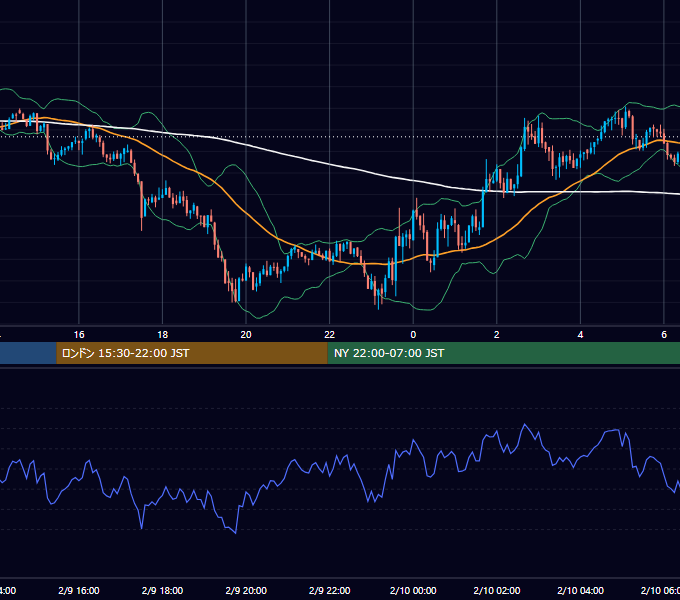Click the blue session bar before ロンドン

tap(28, 353)
